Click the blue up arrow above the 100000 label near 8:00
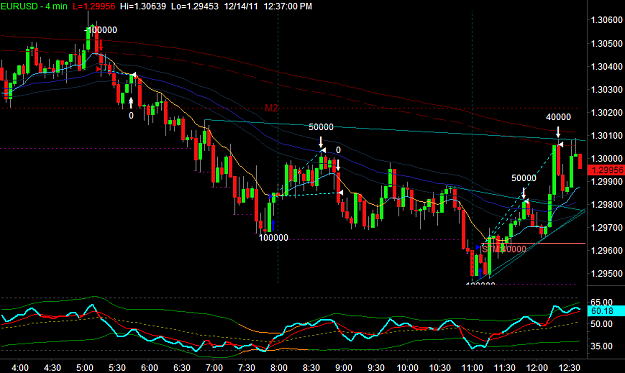This screenshot has width=625, height=373. [x=273, y=225]
